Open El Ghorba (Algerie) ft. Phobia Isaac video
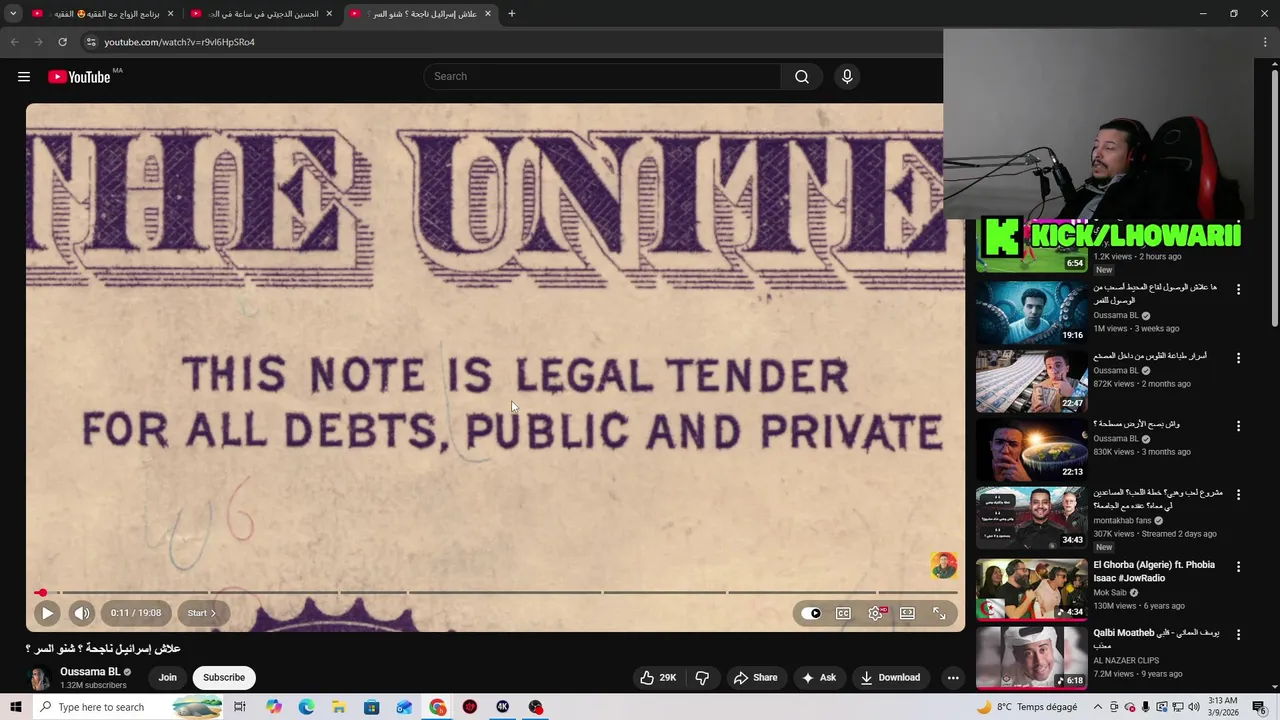The width and height of the screenshot is (1280, 720). [x=1154, y=571]
